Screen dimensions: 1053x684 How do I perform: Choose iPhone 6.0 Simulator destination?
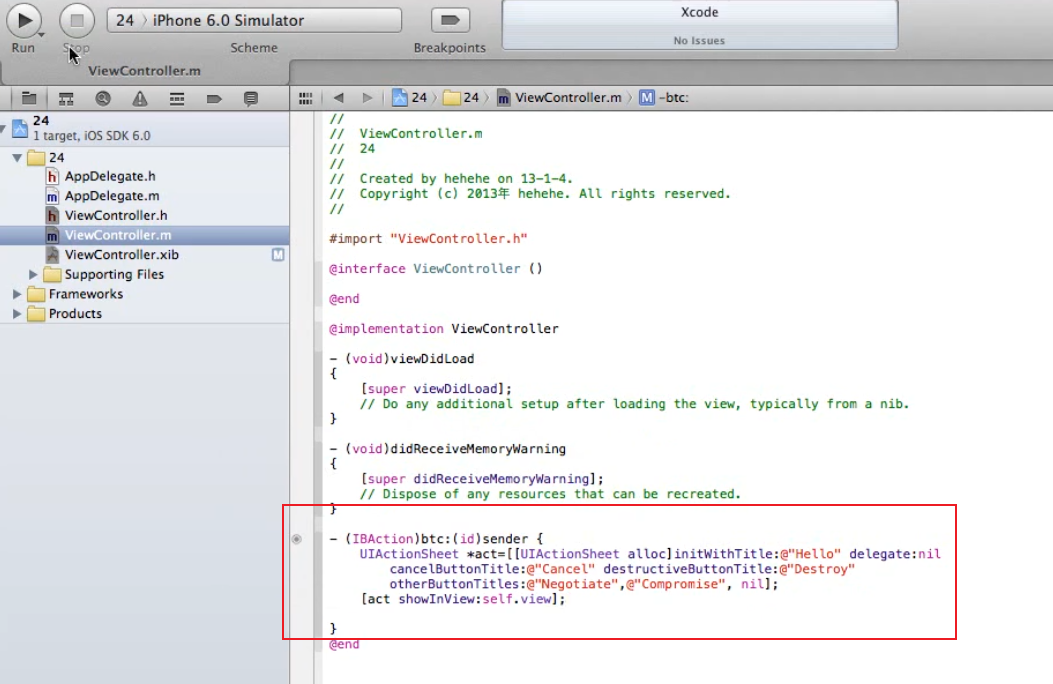[228, 20]
